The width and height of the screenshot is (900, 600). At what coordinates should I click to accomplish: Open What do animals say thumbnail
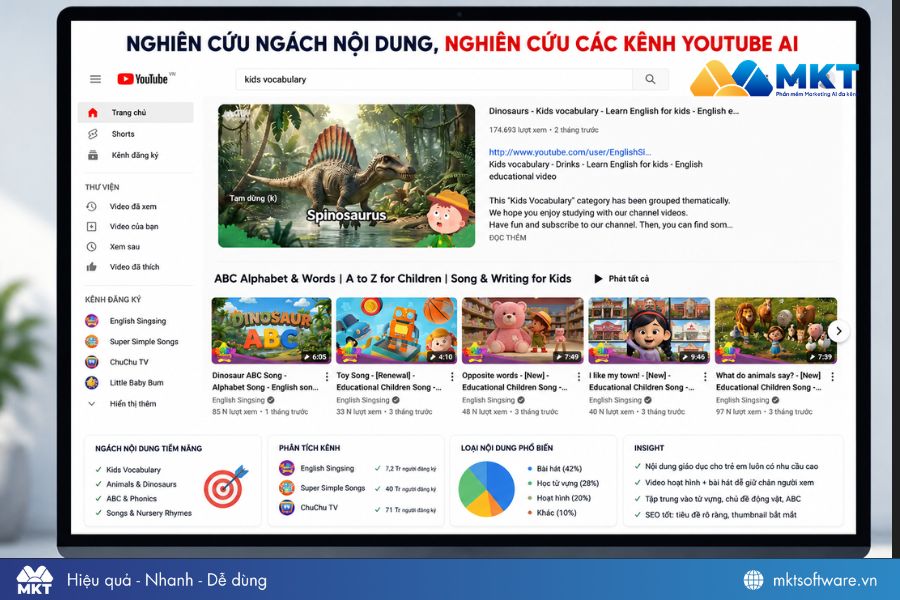coord(775,331)
